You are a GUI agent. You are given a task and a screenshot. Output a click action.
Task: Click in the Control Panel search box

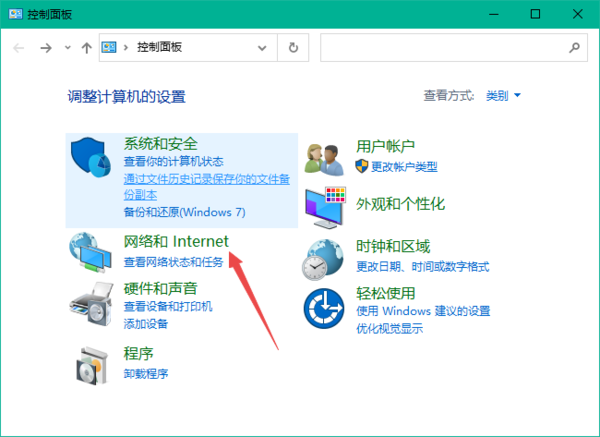coord(445,47)
